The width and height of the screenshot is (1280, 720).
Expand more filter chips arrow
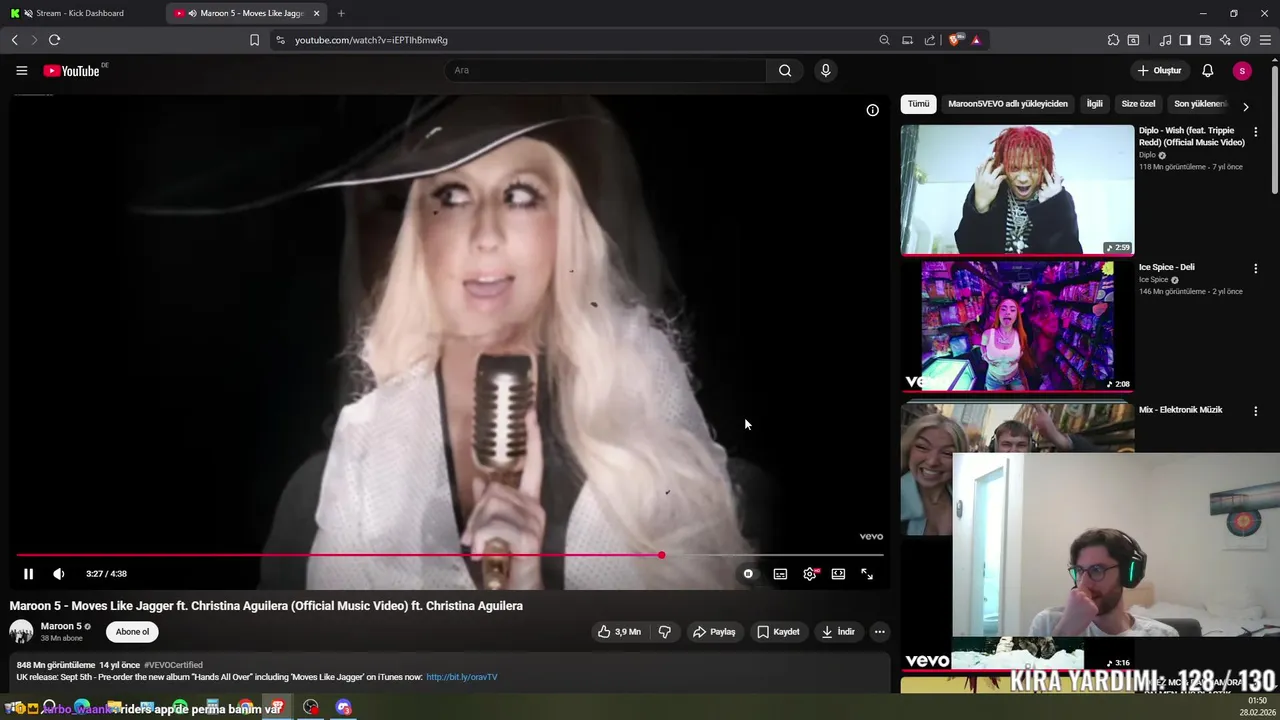point(1245,106)
